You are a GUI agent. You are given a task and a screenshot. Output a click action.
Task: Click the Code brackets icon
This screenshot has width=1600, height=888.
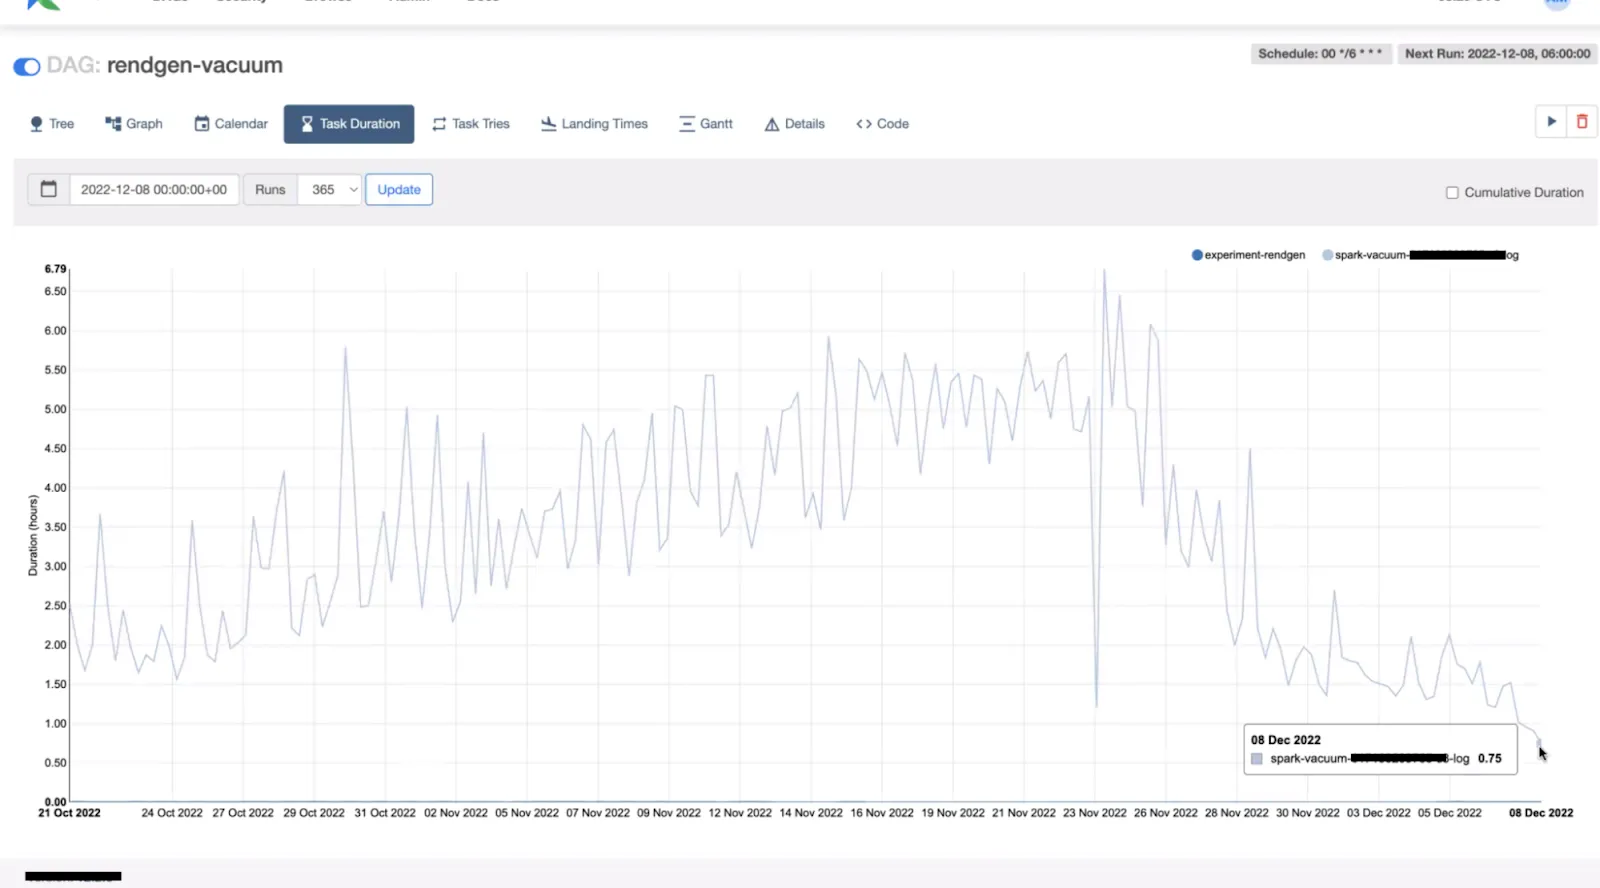pos(864,124)
